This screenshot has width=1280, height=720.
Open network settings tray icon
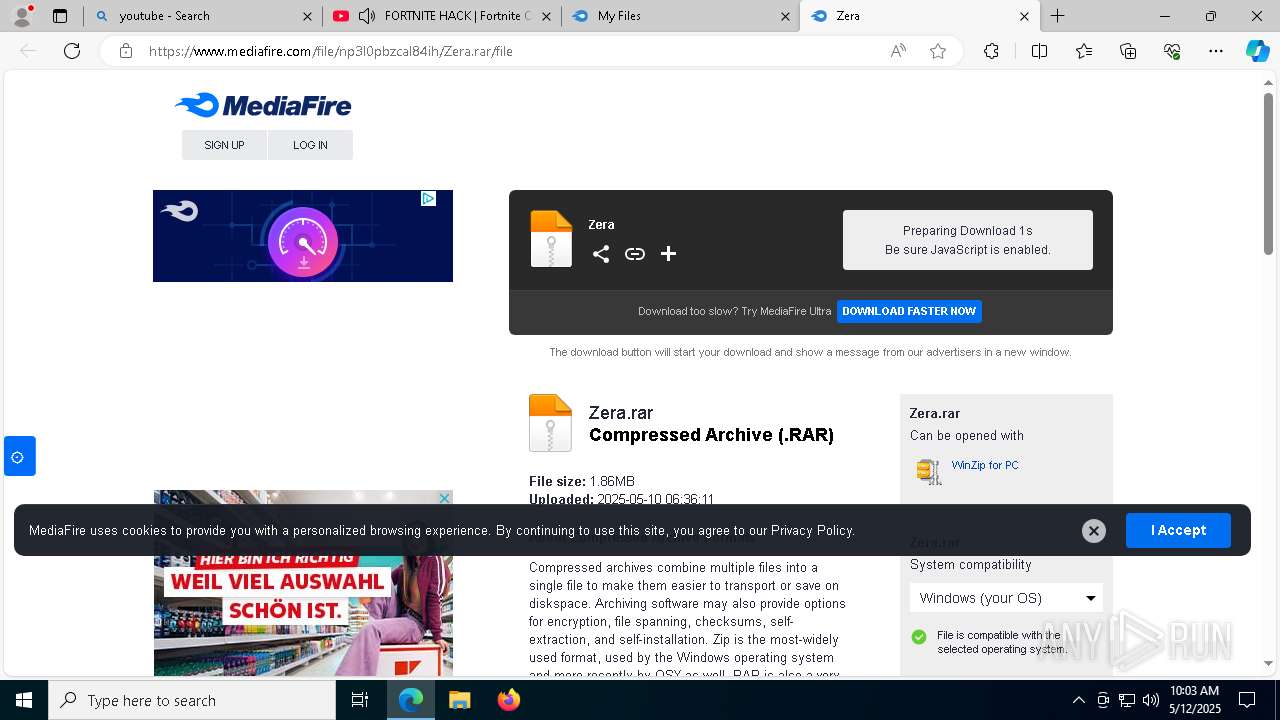pos(1127,700)
